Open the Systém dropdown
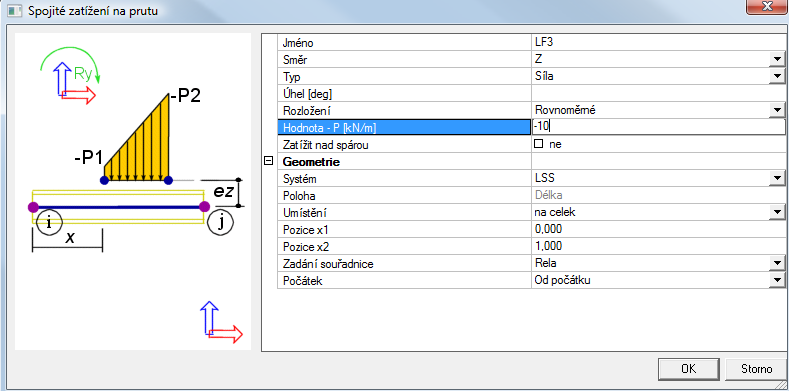789x391 pixels. [778, 178]
